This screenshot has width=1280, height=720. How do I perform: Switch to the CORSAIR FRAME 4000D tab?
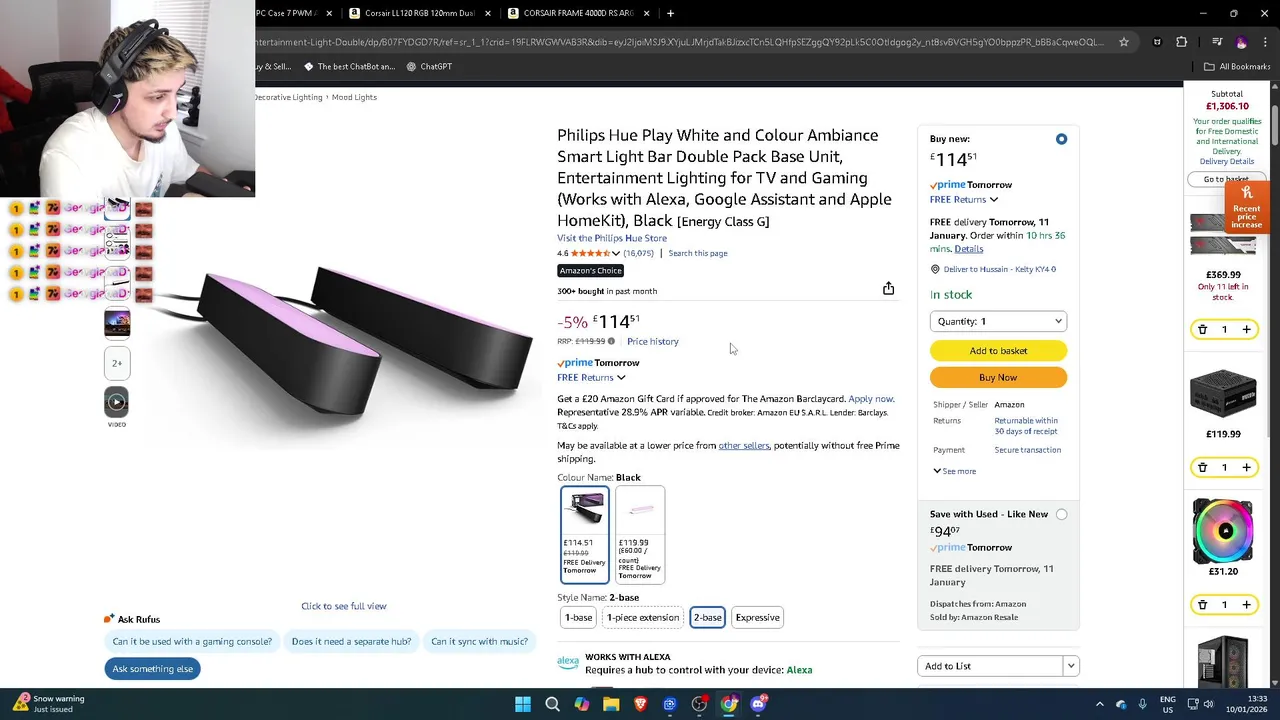pos(578,13)
